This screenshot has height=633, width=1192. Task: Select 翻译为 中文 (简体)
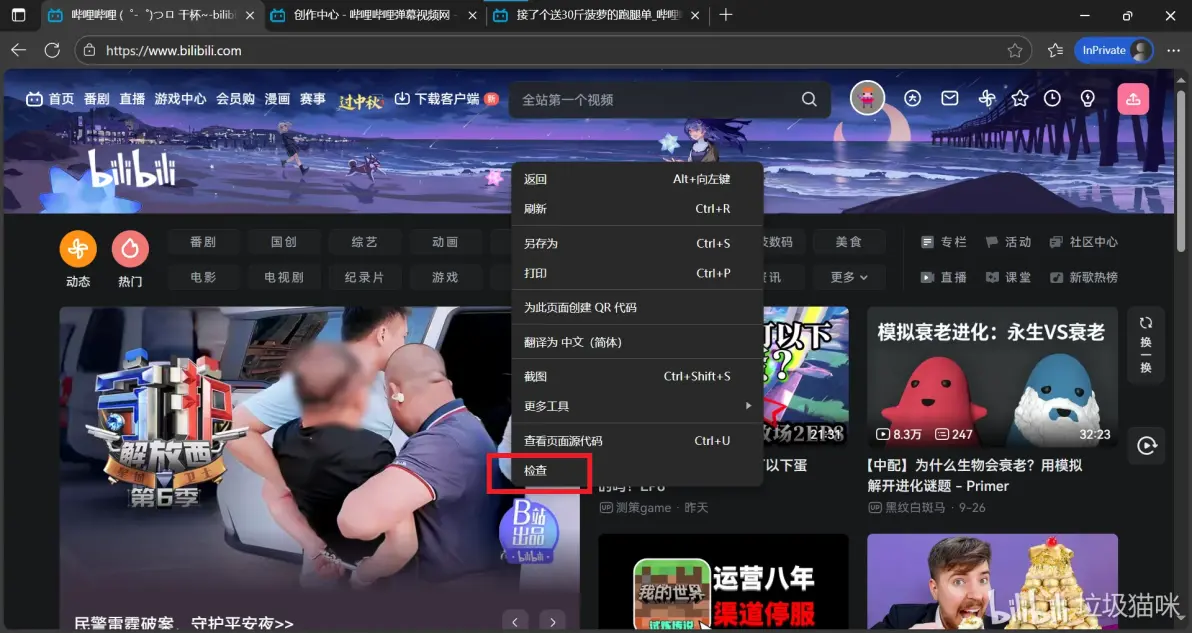637,342
